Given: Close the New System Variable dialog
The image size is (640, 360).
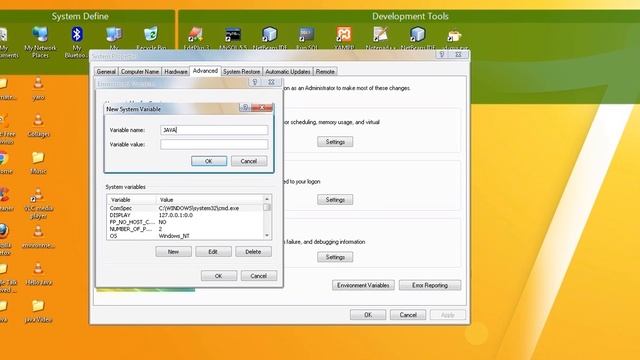Looking at the screenshot, I should [262, 108].
